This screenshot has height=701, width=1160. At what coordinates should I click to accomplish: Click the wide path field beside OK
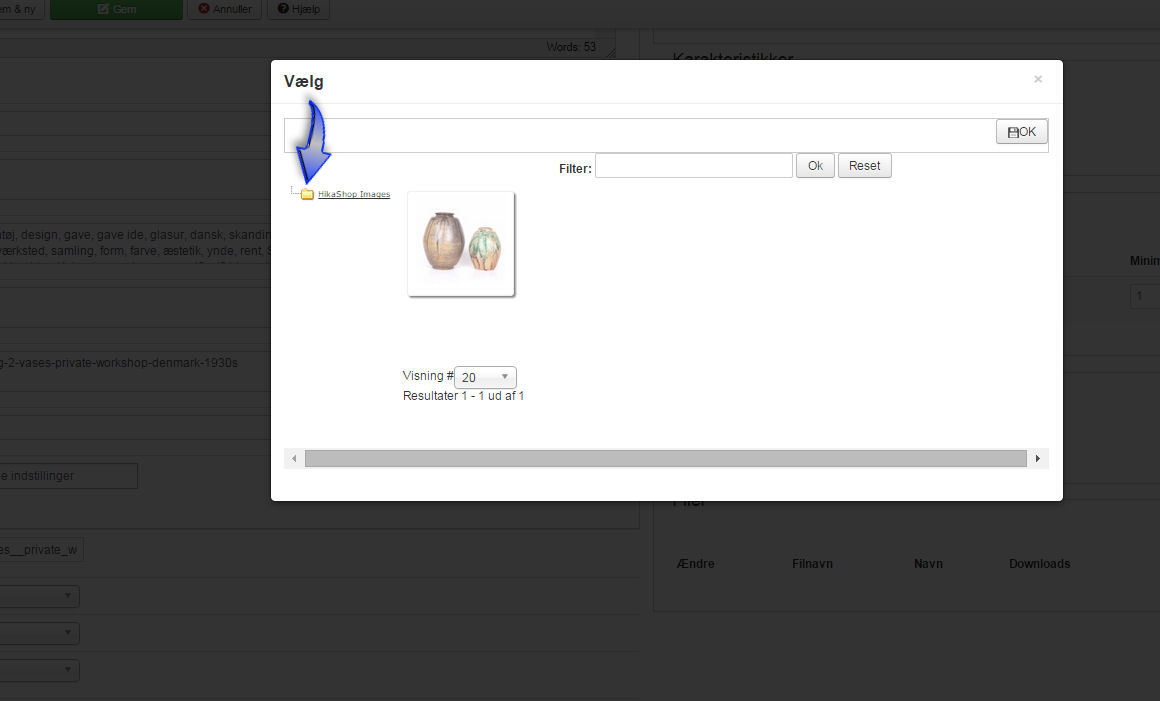[641, 135]
